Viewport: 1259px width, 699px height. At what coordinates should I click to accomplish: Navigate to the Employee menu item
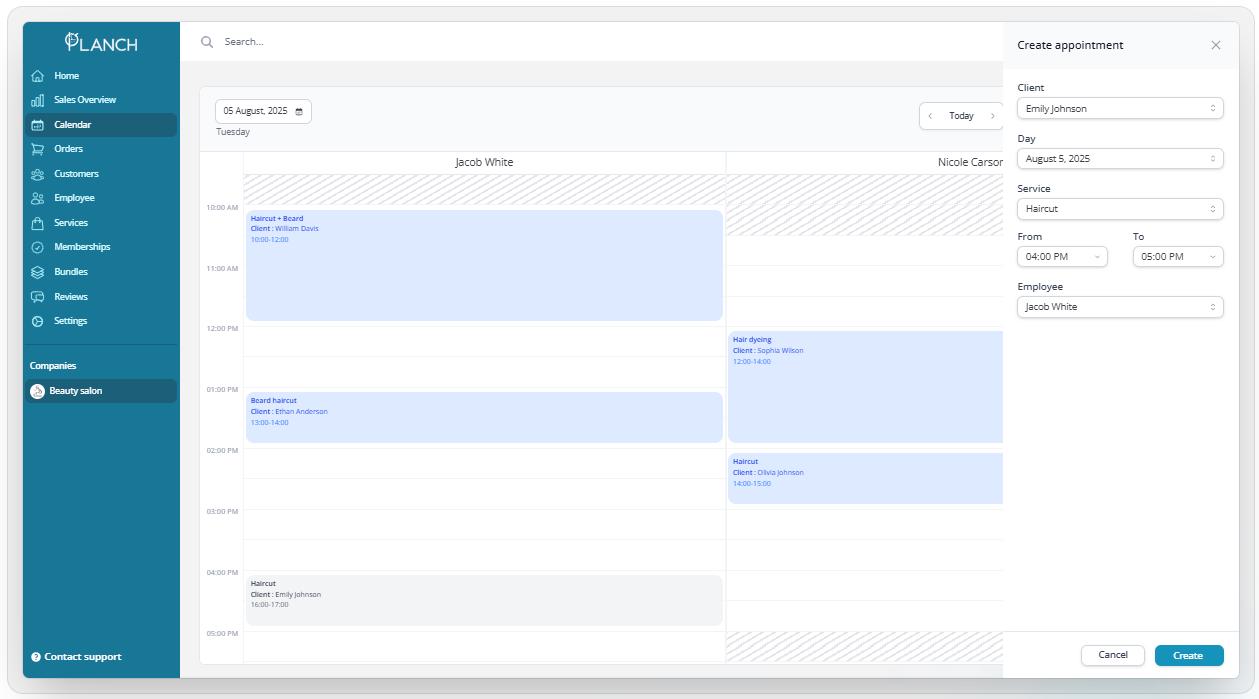(74, 198)
